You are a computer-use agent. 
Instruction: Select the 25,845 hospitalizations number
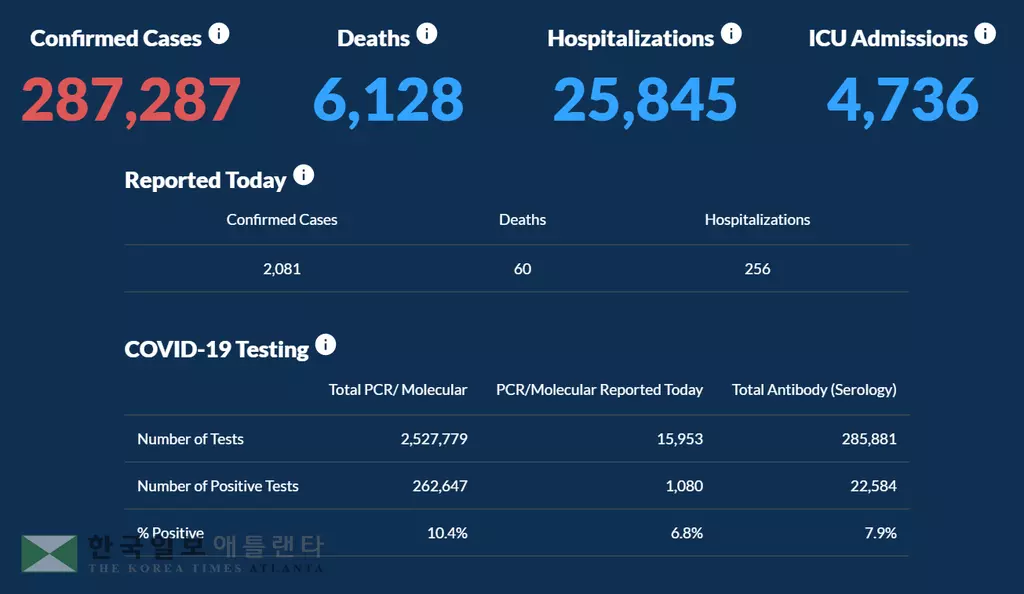[645, 100]
